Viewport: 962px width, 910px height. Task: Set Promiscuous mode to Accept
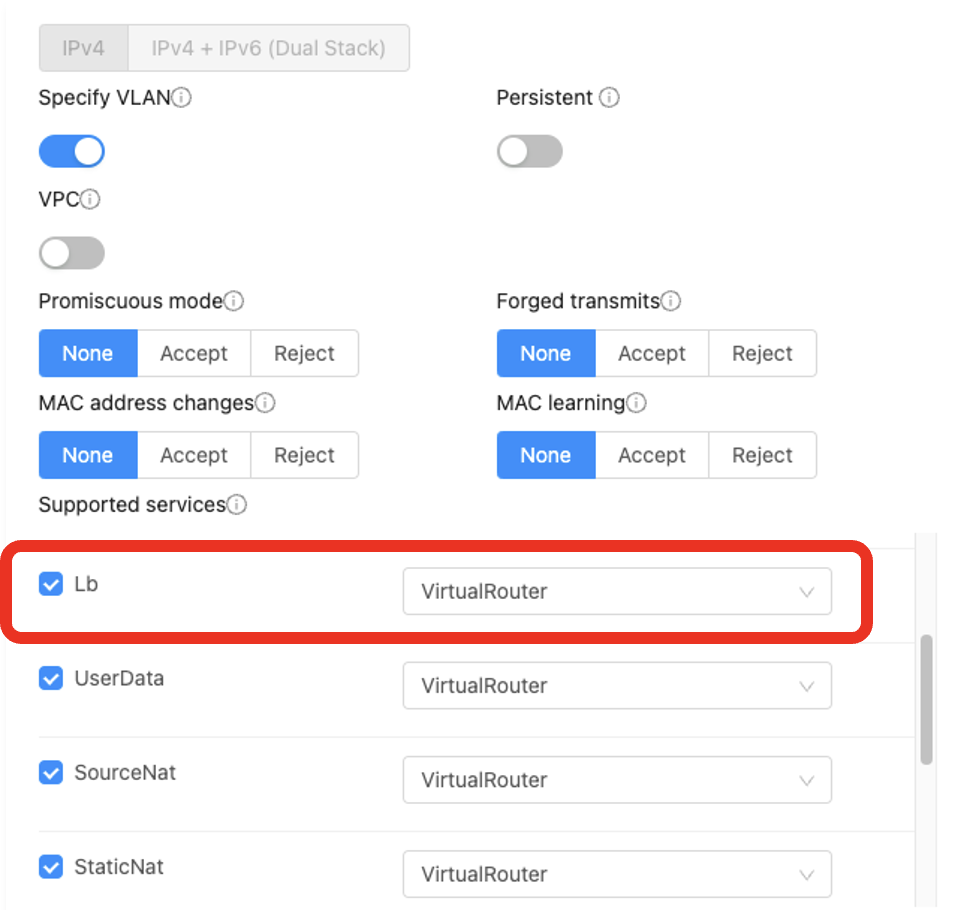tap(194, 353)
